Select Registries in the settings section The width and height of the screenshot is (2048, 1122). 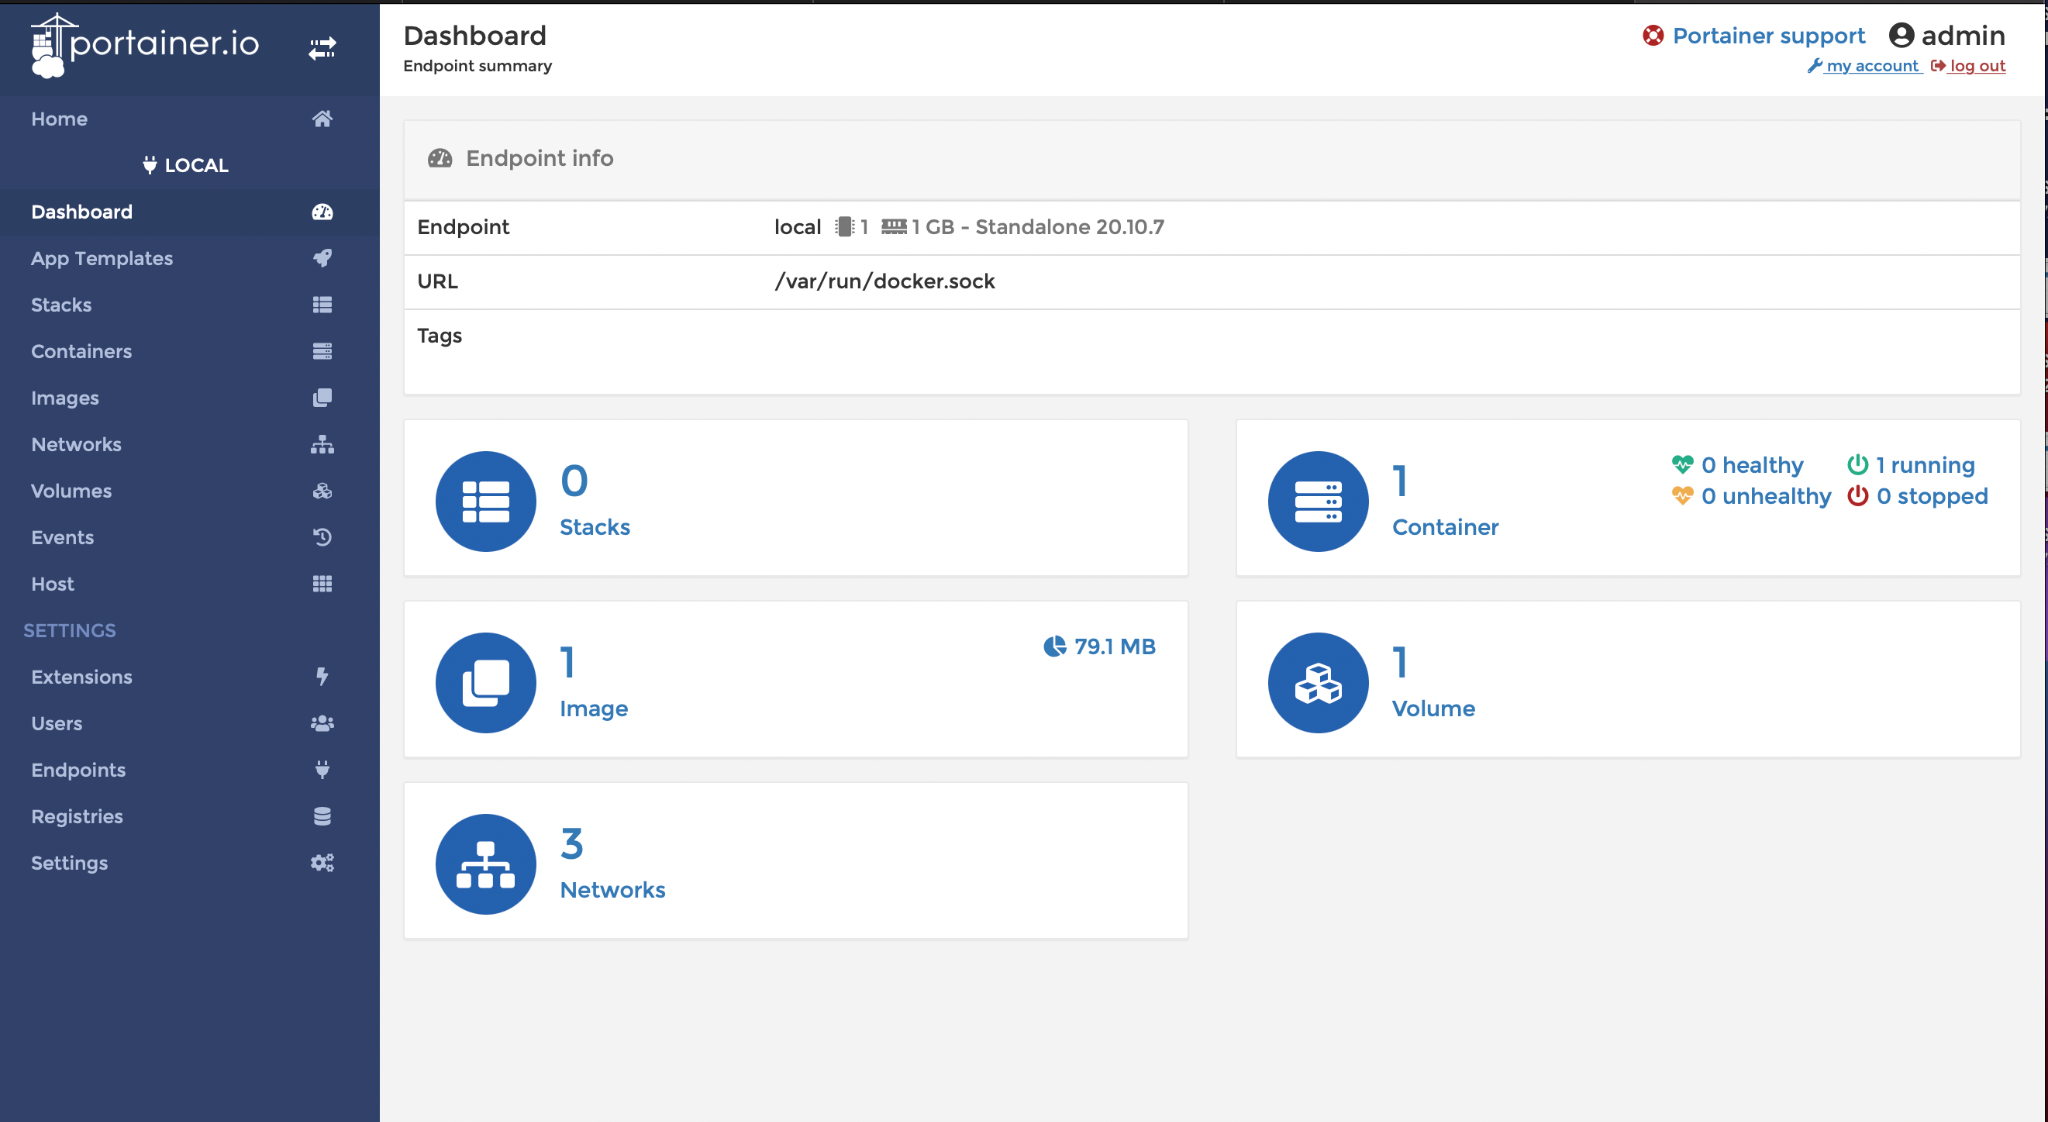tap(77, 816)
